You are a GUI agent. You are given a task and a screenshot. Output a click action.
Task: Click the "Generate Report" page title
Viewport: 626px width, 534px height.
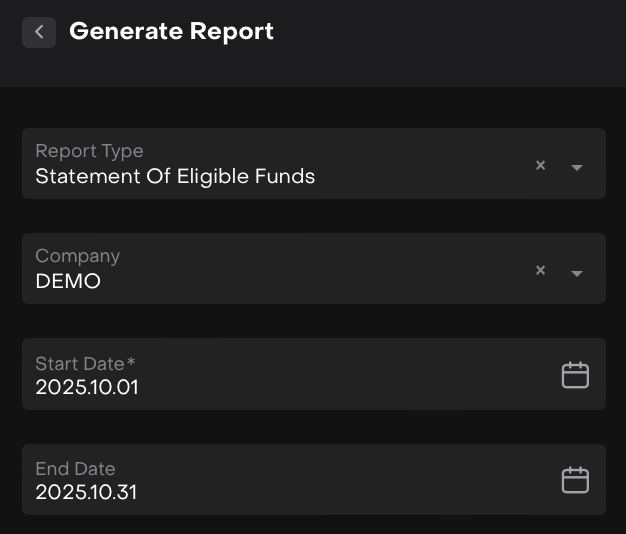point(171,32)
